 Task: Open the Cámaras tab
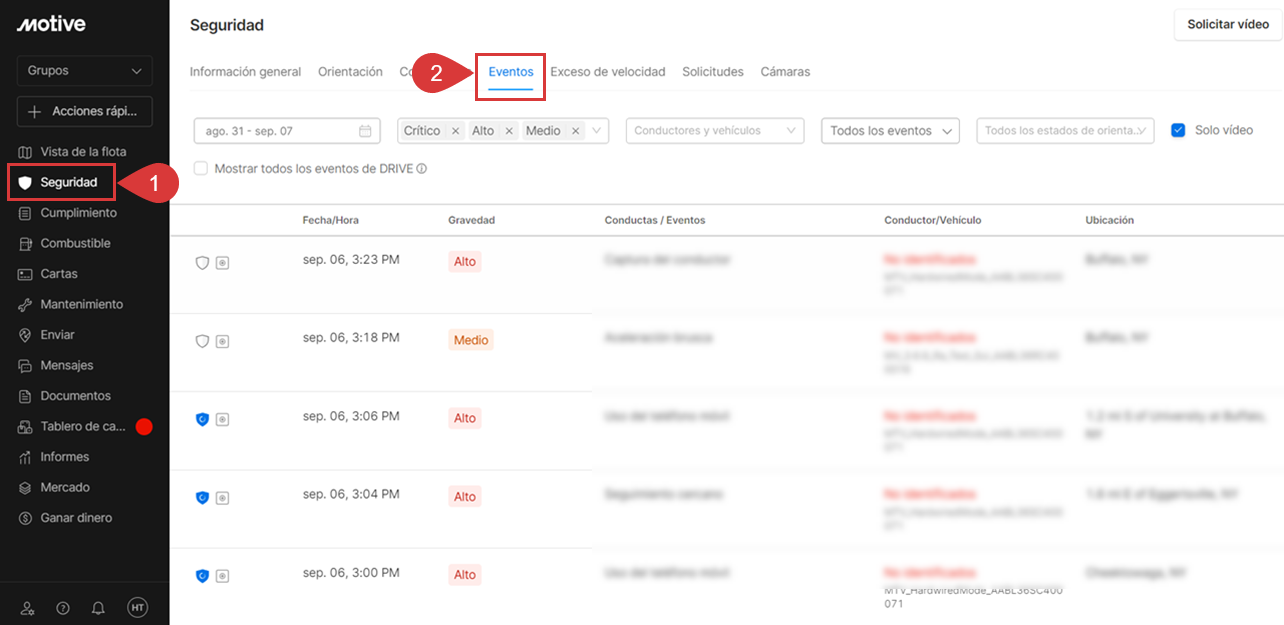coord(785,72)
